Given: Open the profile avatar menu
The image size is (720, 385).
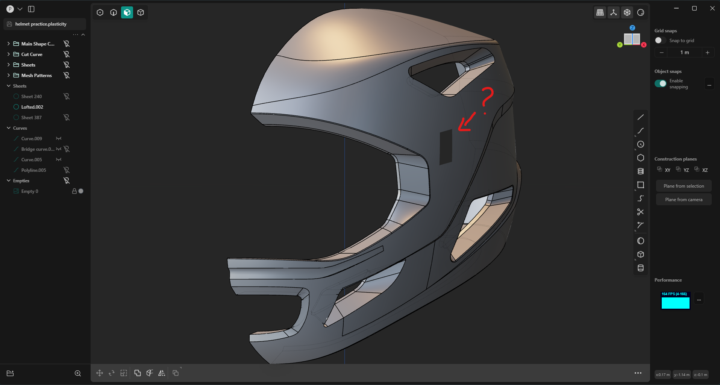Looking at the screenshot, I should tap(10, 9).
